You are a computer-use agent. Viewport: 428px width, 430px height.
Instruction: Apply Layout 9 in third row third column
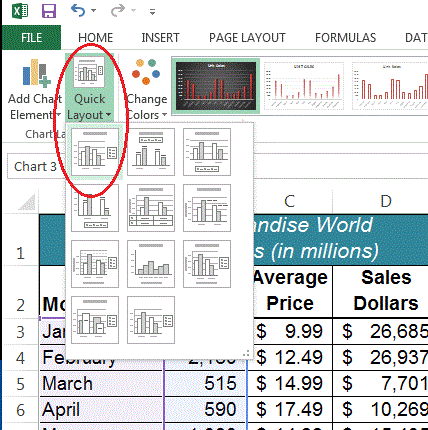pos(207,264)
